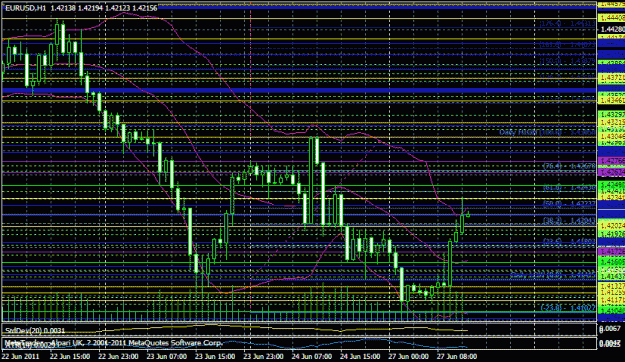
Task: Select the (50.0) - 1.42237 Fibonacci label
Action: click(569, 204)
